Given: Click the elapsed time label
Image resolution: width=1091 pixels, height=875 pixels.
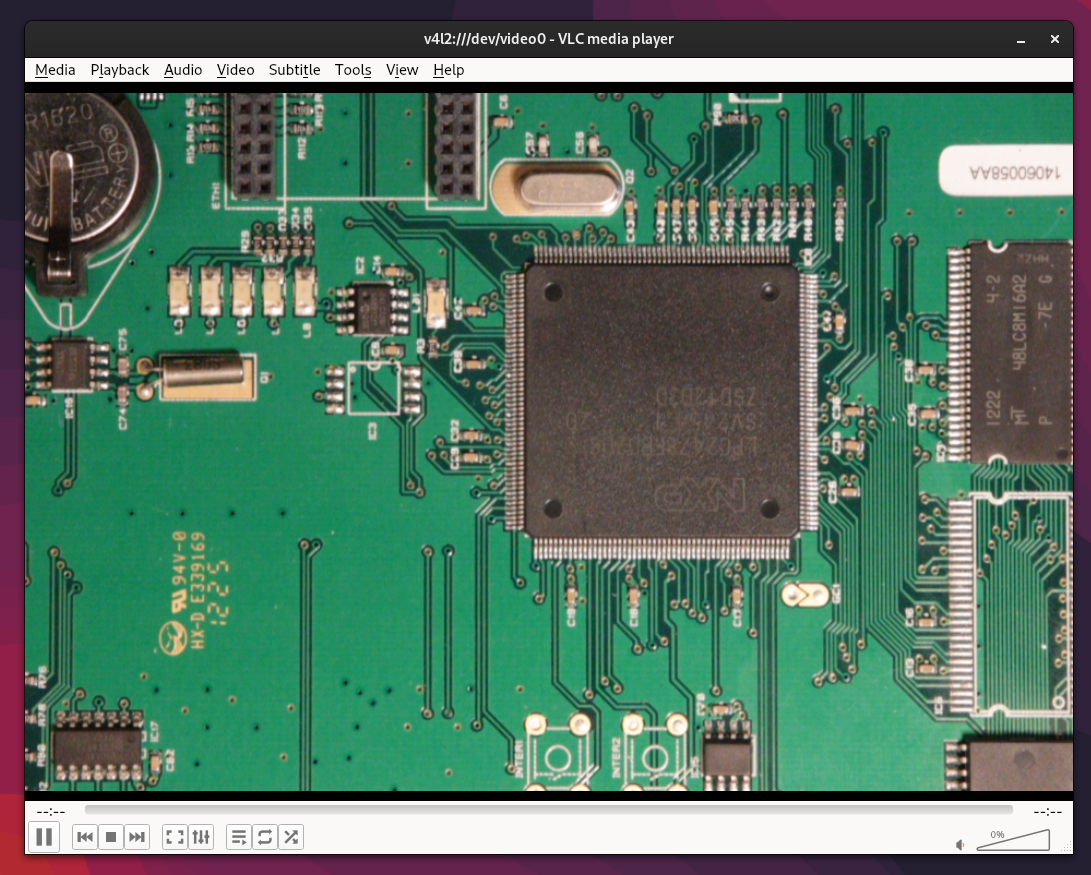Looking at the screenshot, I should tap(51, 811).
